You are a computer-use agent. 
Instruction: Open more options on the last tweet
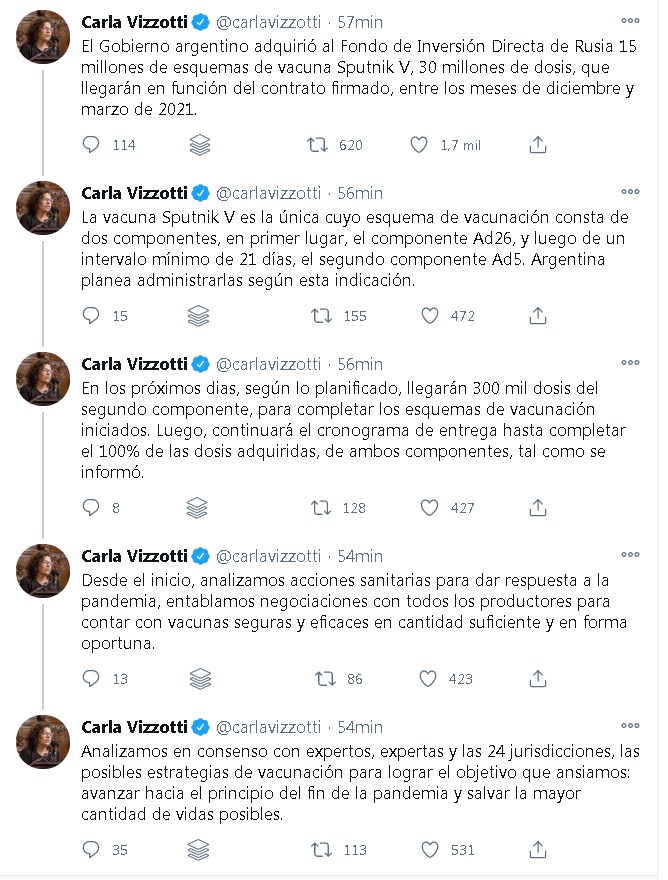[630, 726]
